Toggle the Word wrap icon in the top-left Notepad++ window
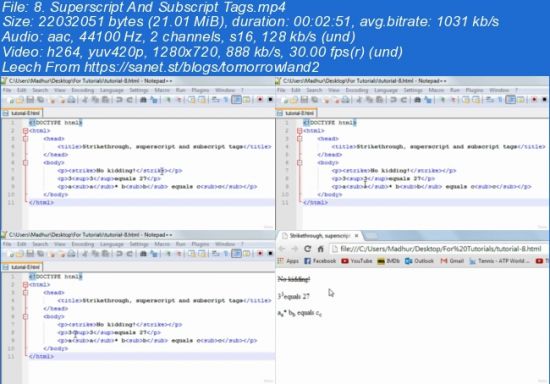The height and width of the screenshot is (384, 550). tap(215, 100)
